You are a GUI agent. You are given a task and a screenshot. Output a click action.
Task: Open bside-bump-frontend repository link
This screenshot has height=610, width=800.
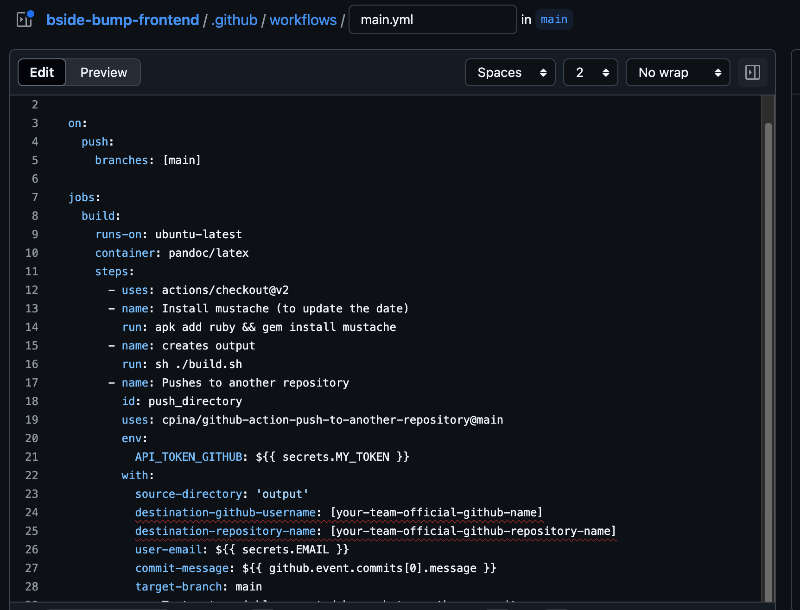point(122,20)
